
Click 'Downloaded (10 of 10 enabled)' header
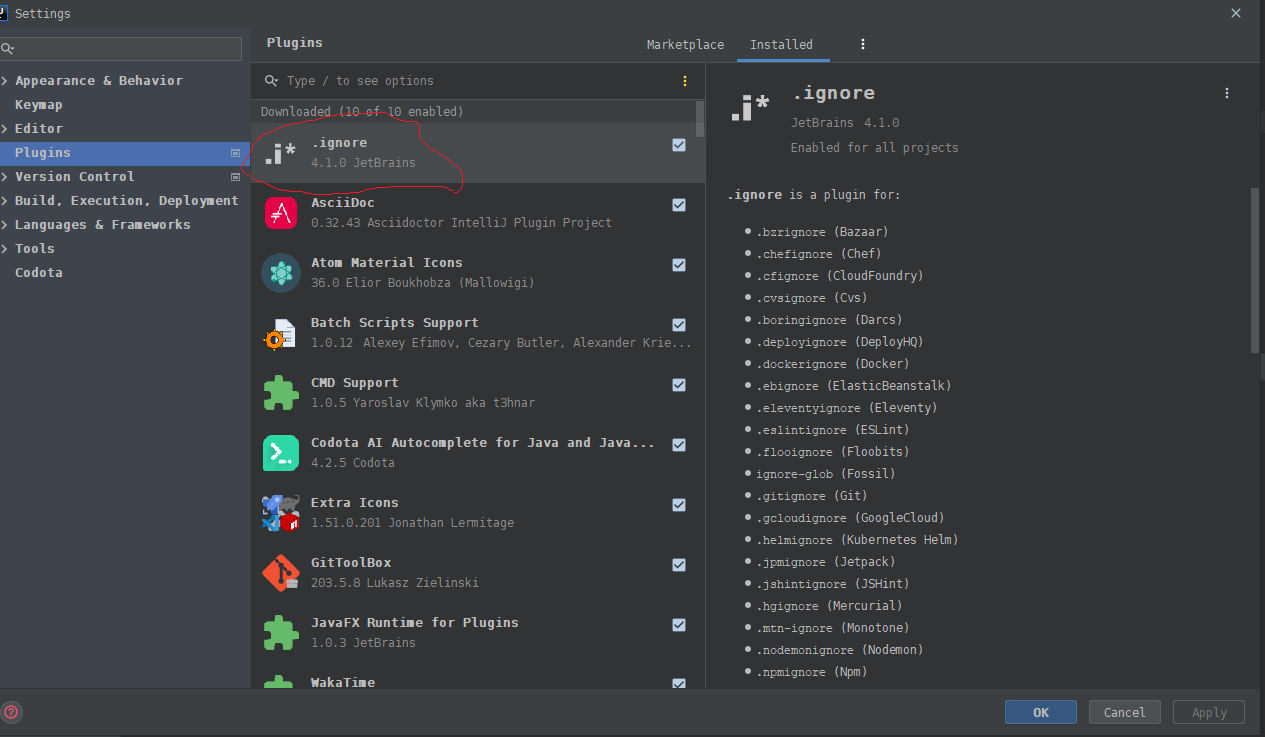point(362,112)
